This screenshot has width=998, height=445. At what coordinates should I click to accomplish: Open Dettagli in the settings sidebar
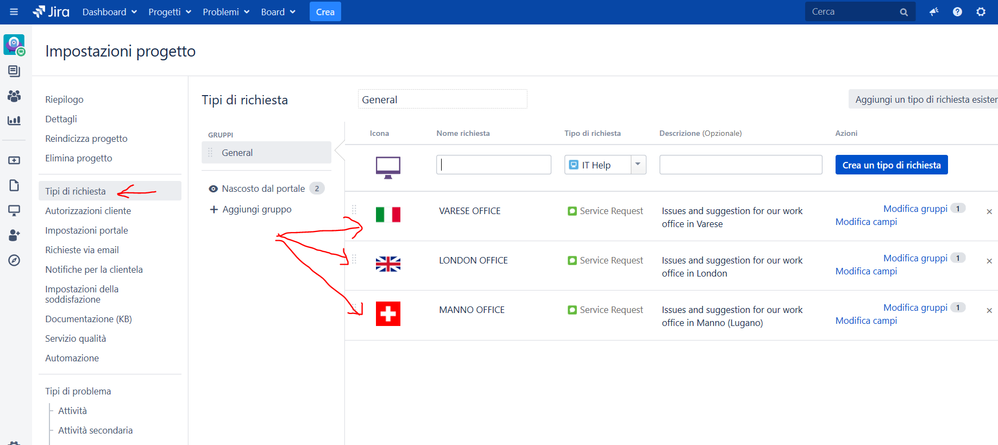[x=62, y=119]
